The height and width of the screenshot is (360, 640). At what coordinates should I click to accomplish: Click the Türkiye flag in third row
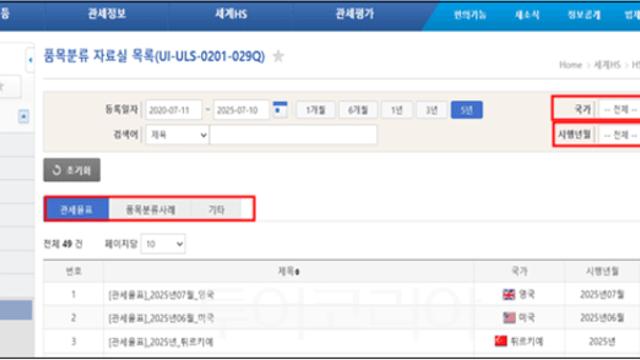pyautogui.click(x=501, y=341)
